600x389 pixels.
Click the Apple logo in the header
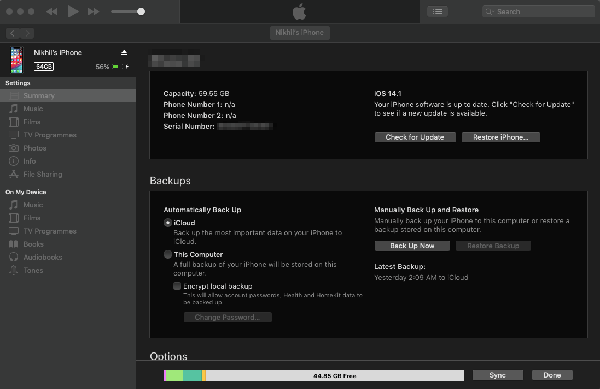coord(300,11)
